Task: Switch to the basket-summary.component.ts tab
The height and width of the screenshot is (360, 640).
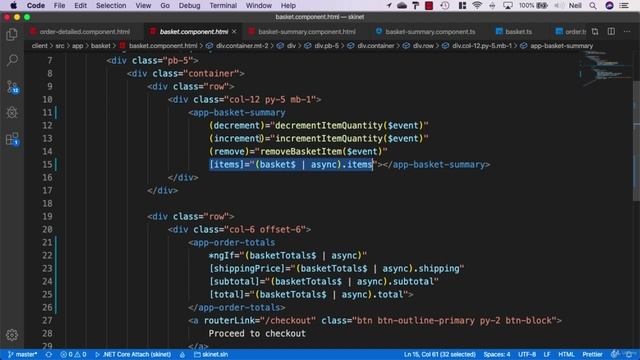Action: pyautogui.click(x=426, y=31)
